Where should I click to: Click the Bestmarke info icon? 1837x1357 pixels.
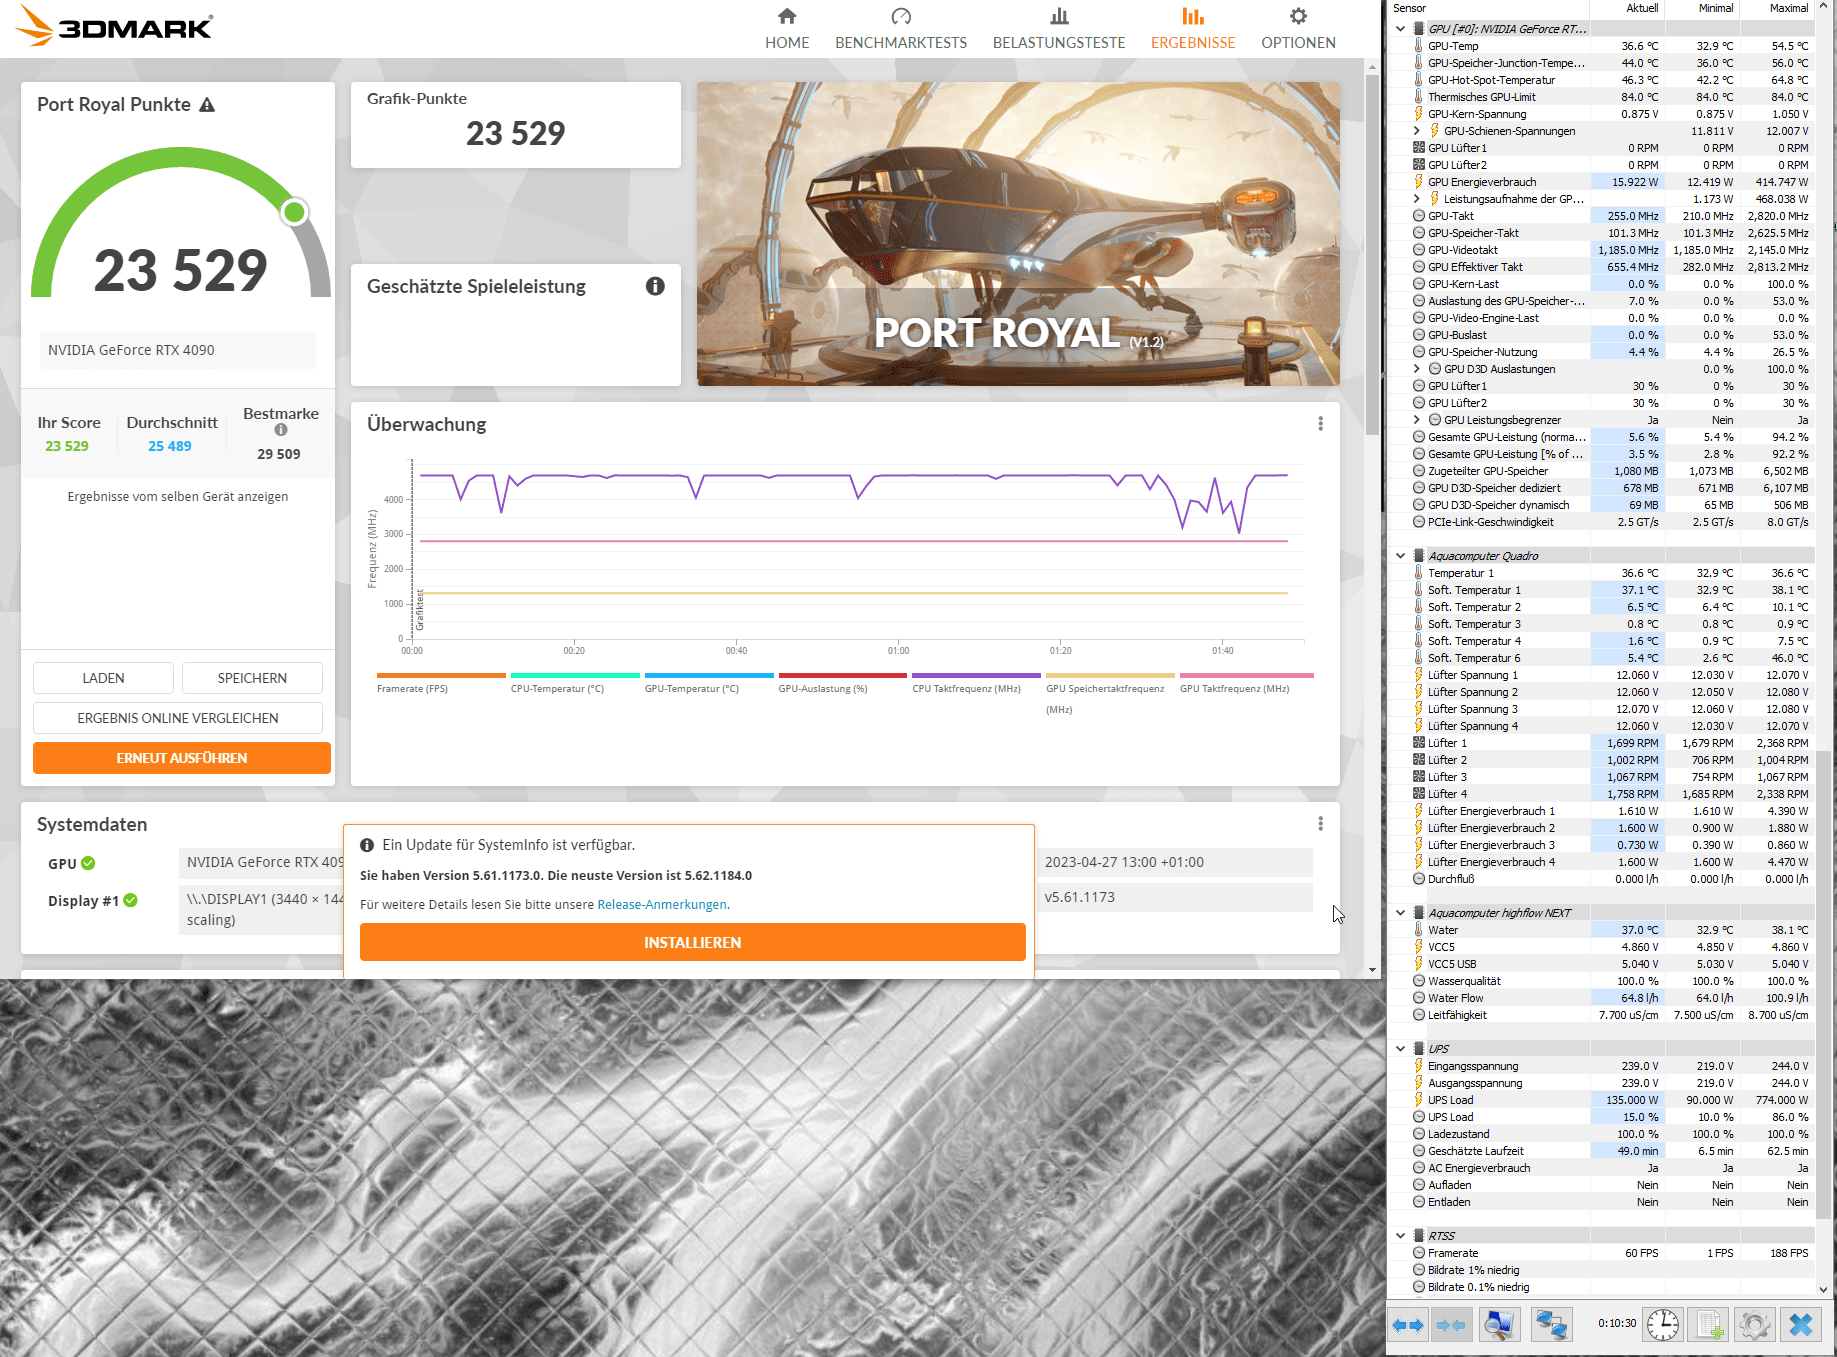tap(281, 430)
